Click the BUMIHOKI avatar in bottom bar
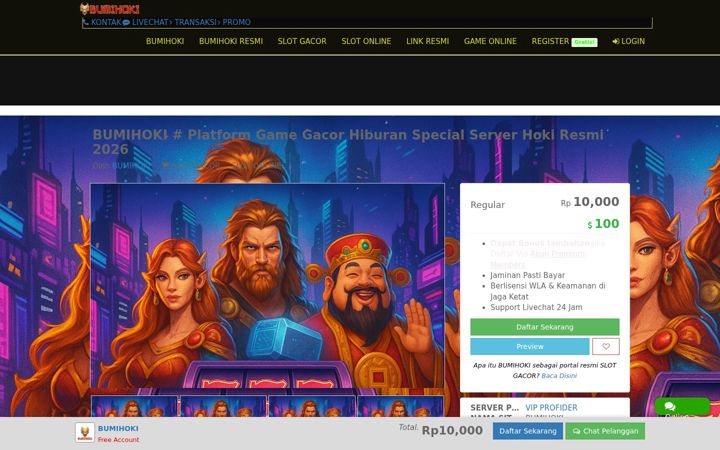Viewport: 720px width, 450px height. point(85,433)
